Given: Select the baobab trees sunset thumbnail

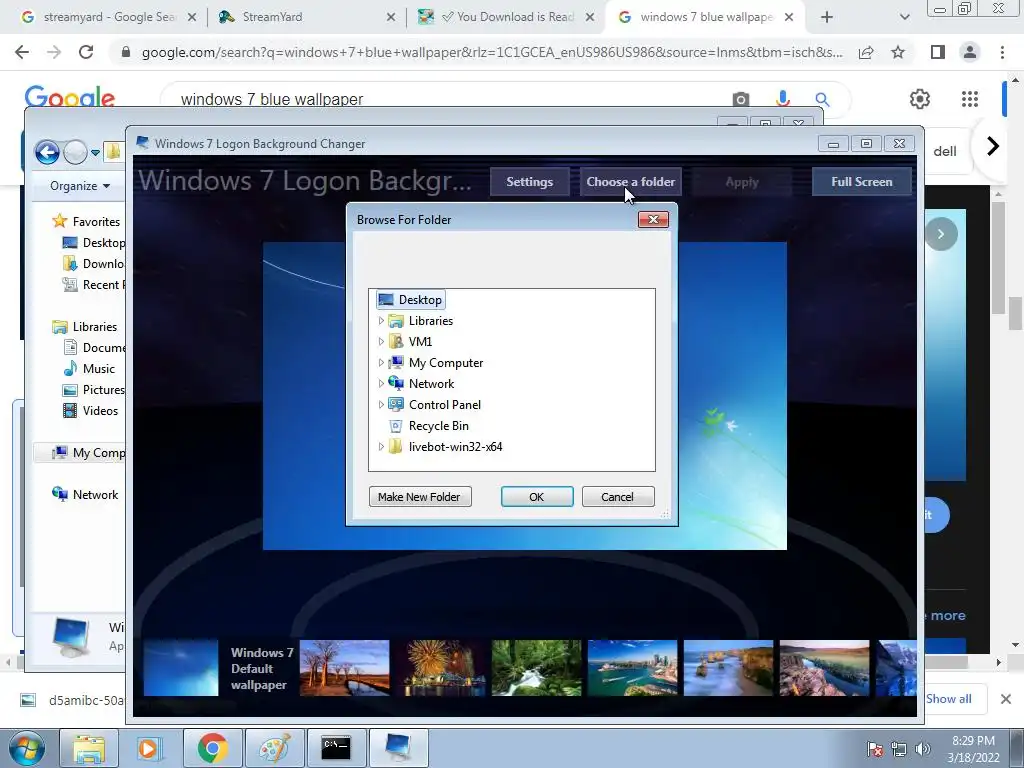Looking at the screenshot, I should coord(344,667).
